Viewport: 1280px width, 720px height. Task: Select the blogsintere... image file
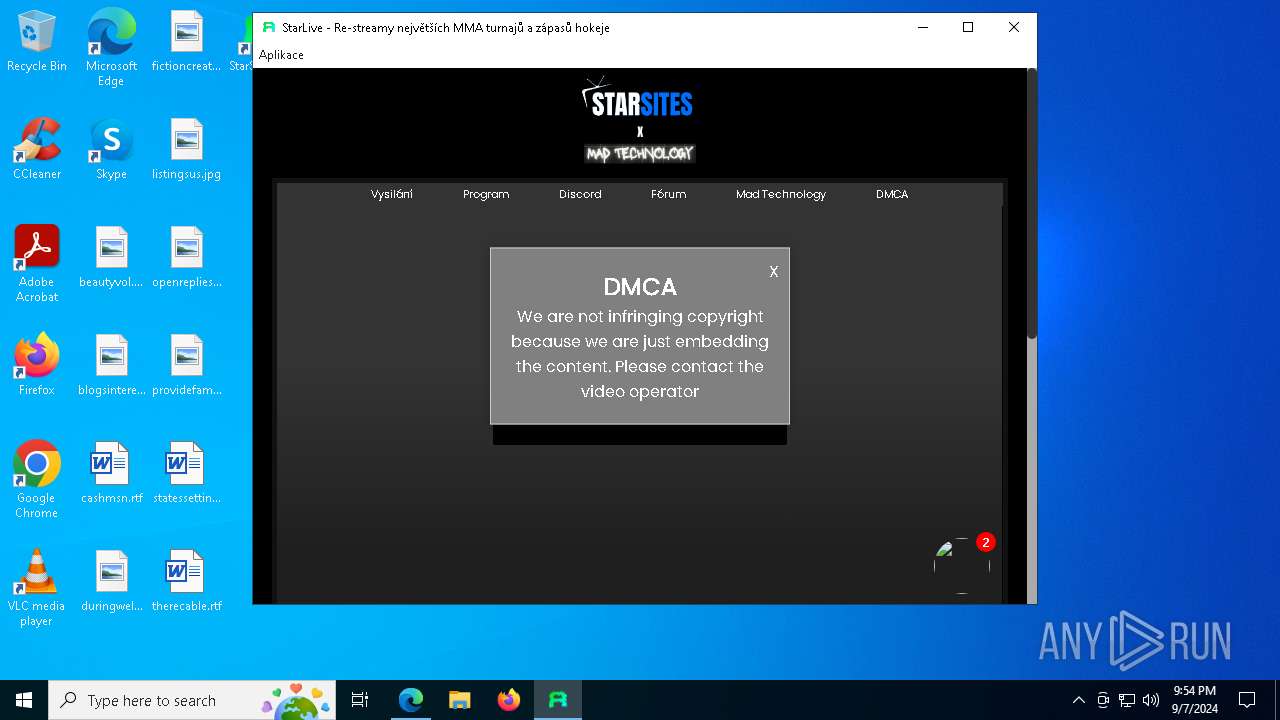(111, 365)
